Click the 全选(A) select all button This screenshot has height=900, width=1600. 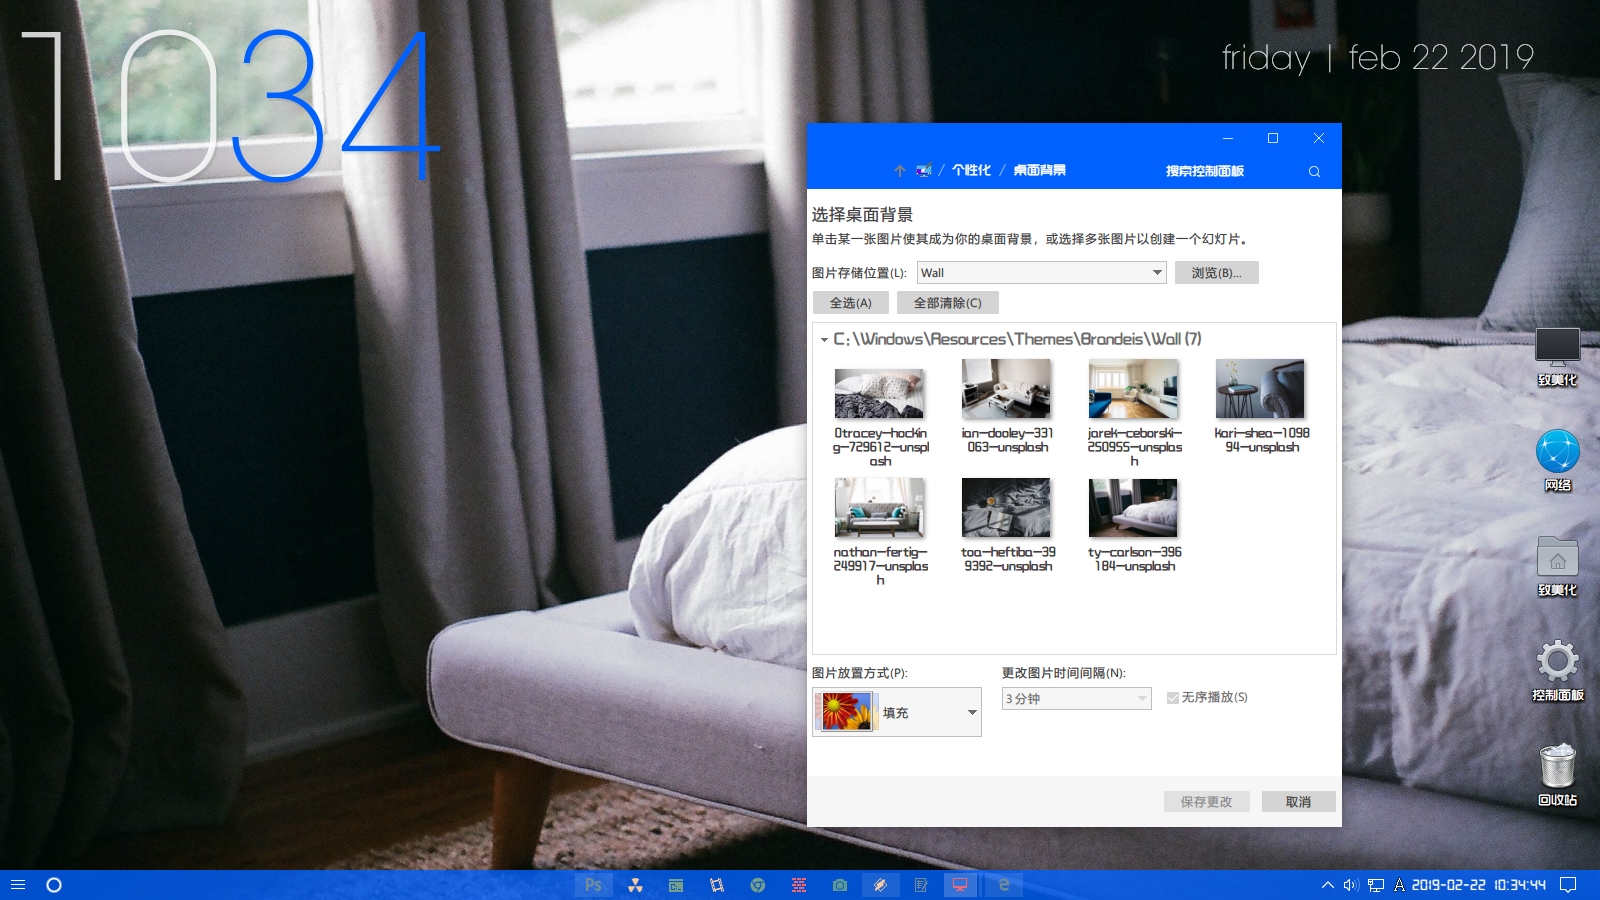pos(850,303)
